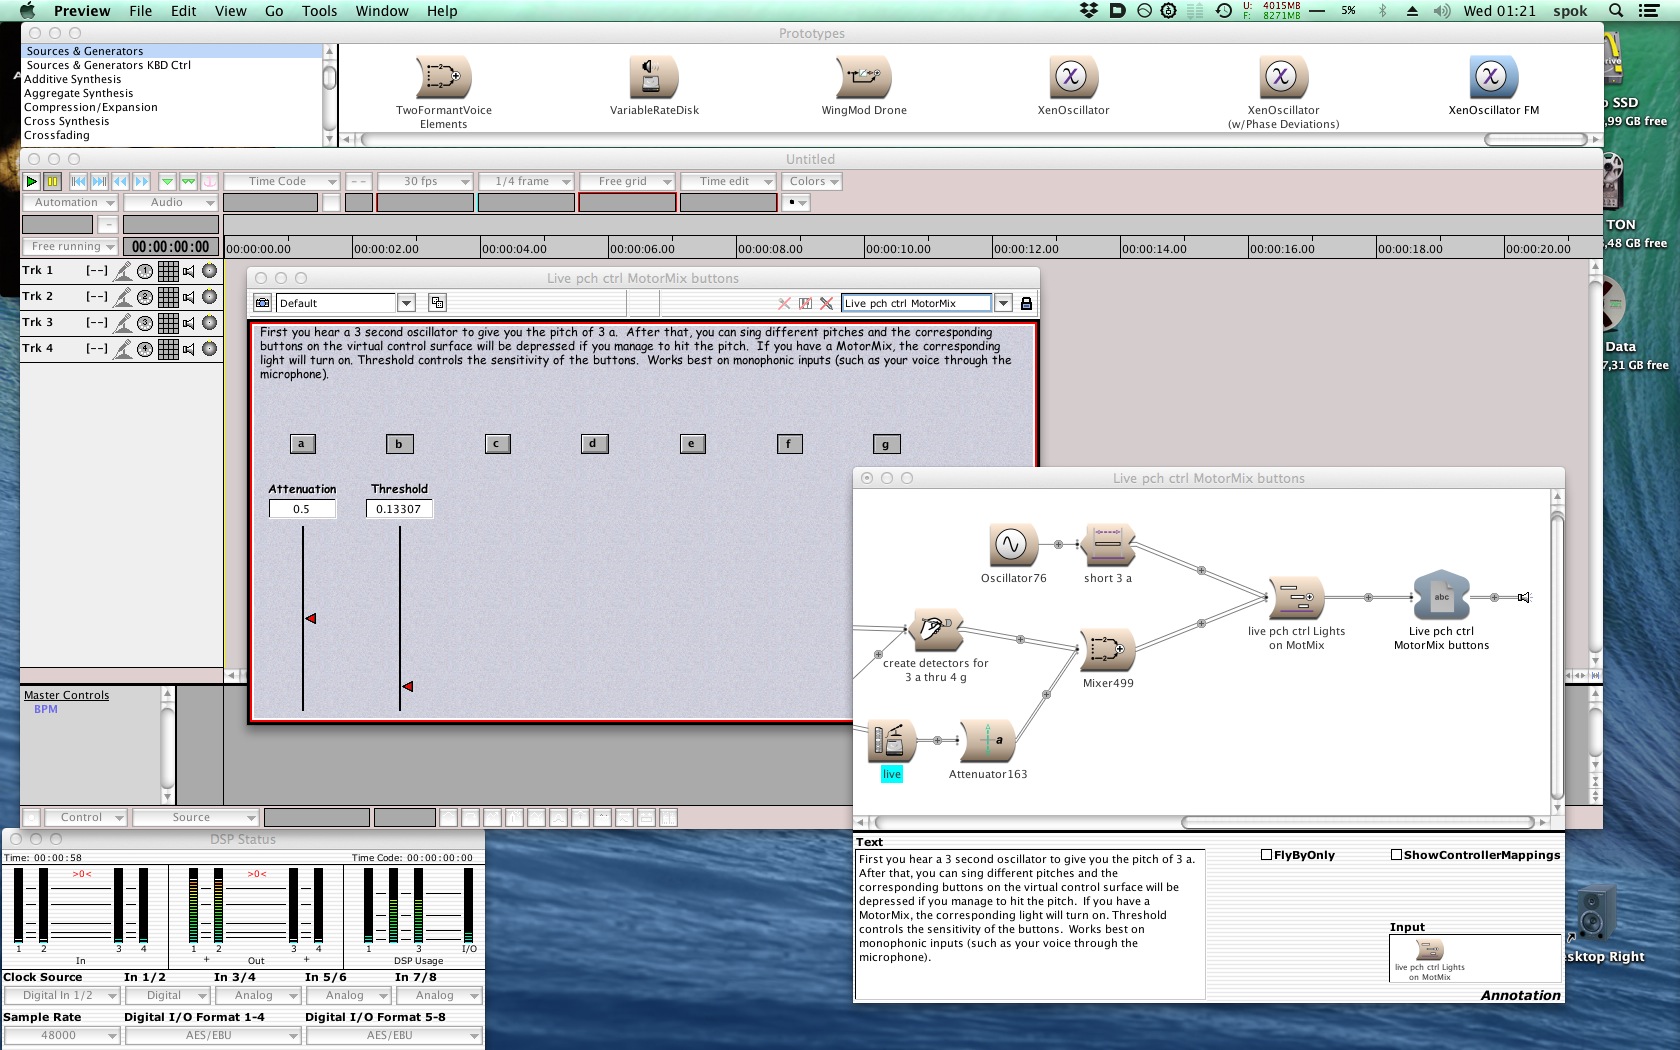This screenshot has width=1680, height=1050.
Task: Click the Master Controls link
Action: point(66,695)
